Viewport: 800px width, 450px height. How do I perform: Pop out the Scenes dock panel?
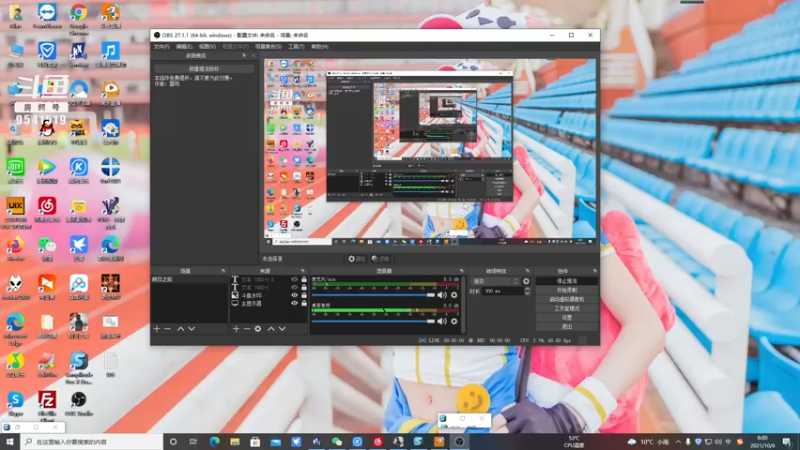click(223, 271)
